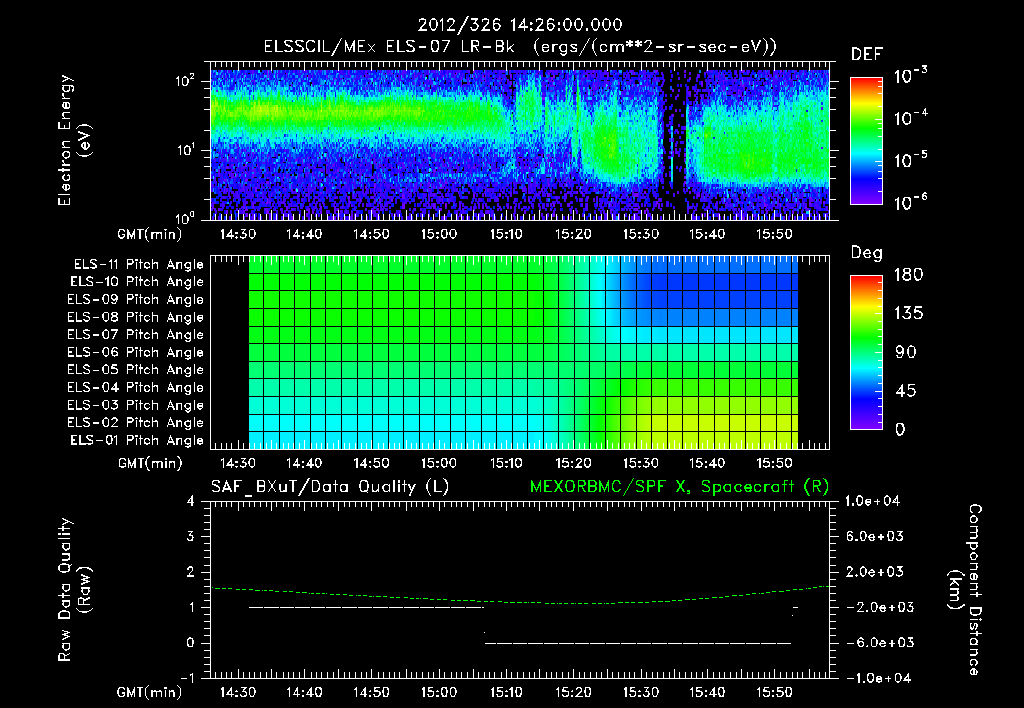The image size is (1024, 708).
Task: Click the 10^2 electron energy tick label
Action: coord(185,80)
